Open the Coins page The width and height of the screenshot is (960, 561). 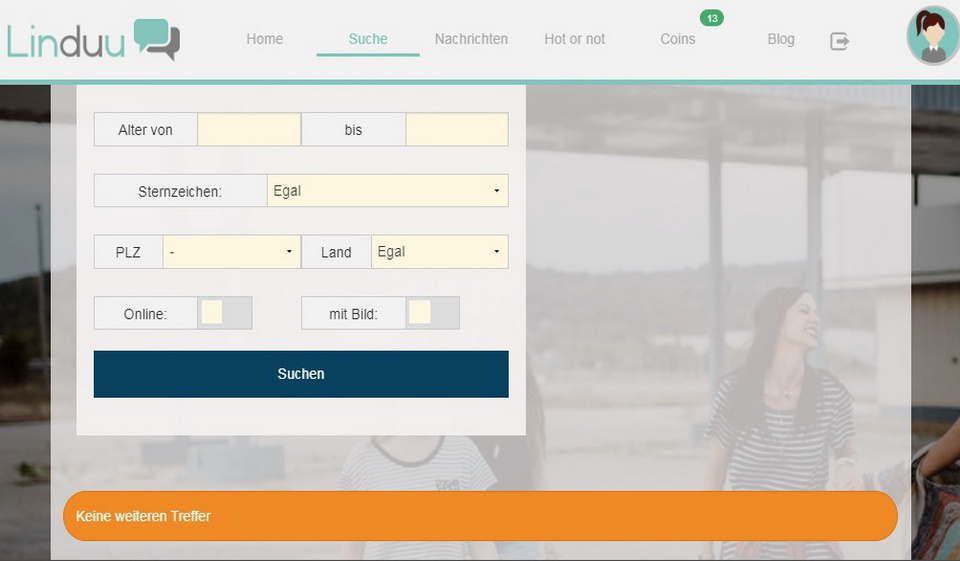coord(677,39)
